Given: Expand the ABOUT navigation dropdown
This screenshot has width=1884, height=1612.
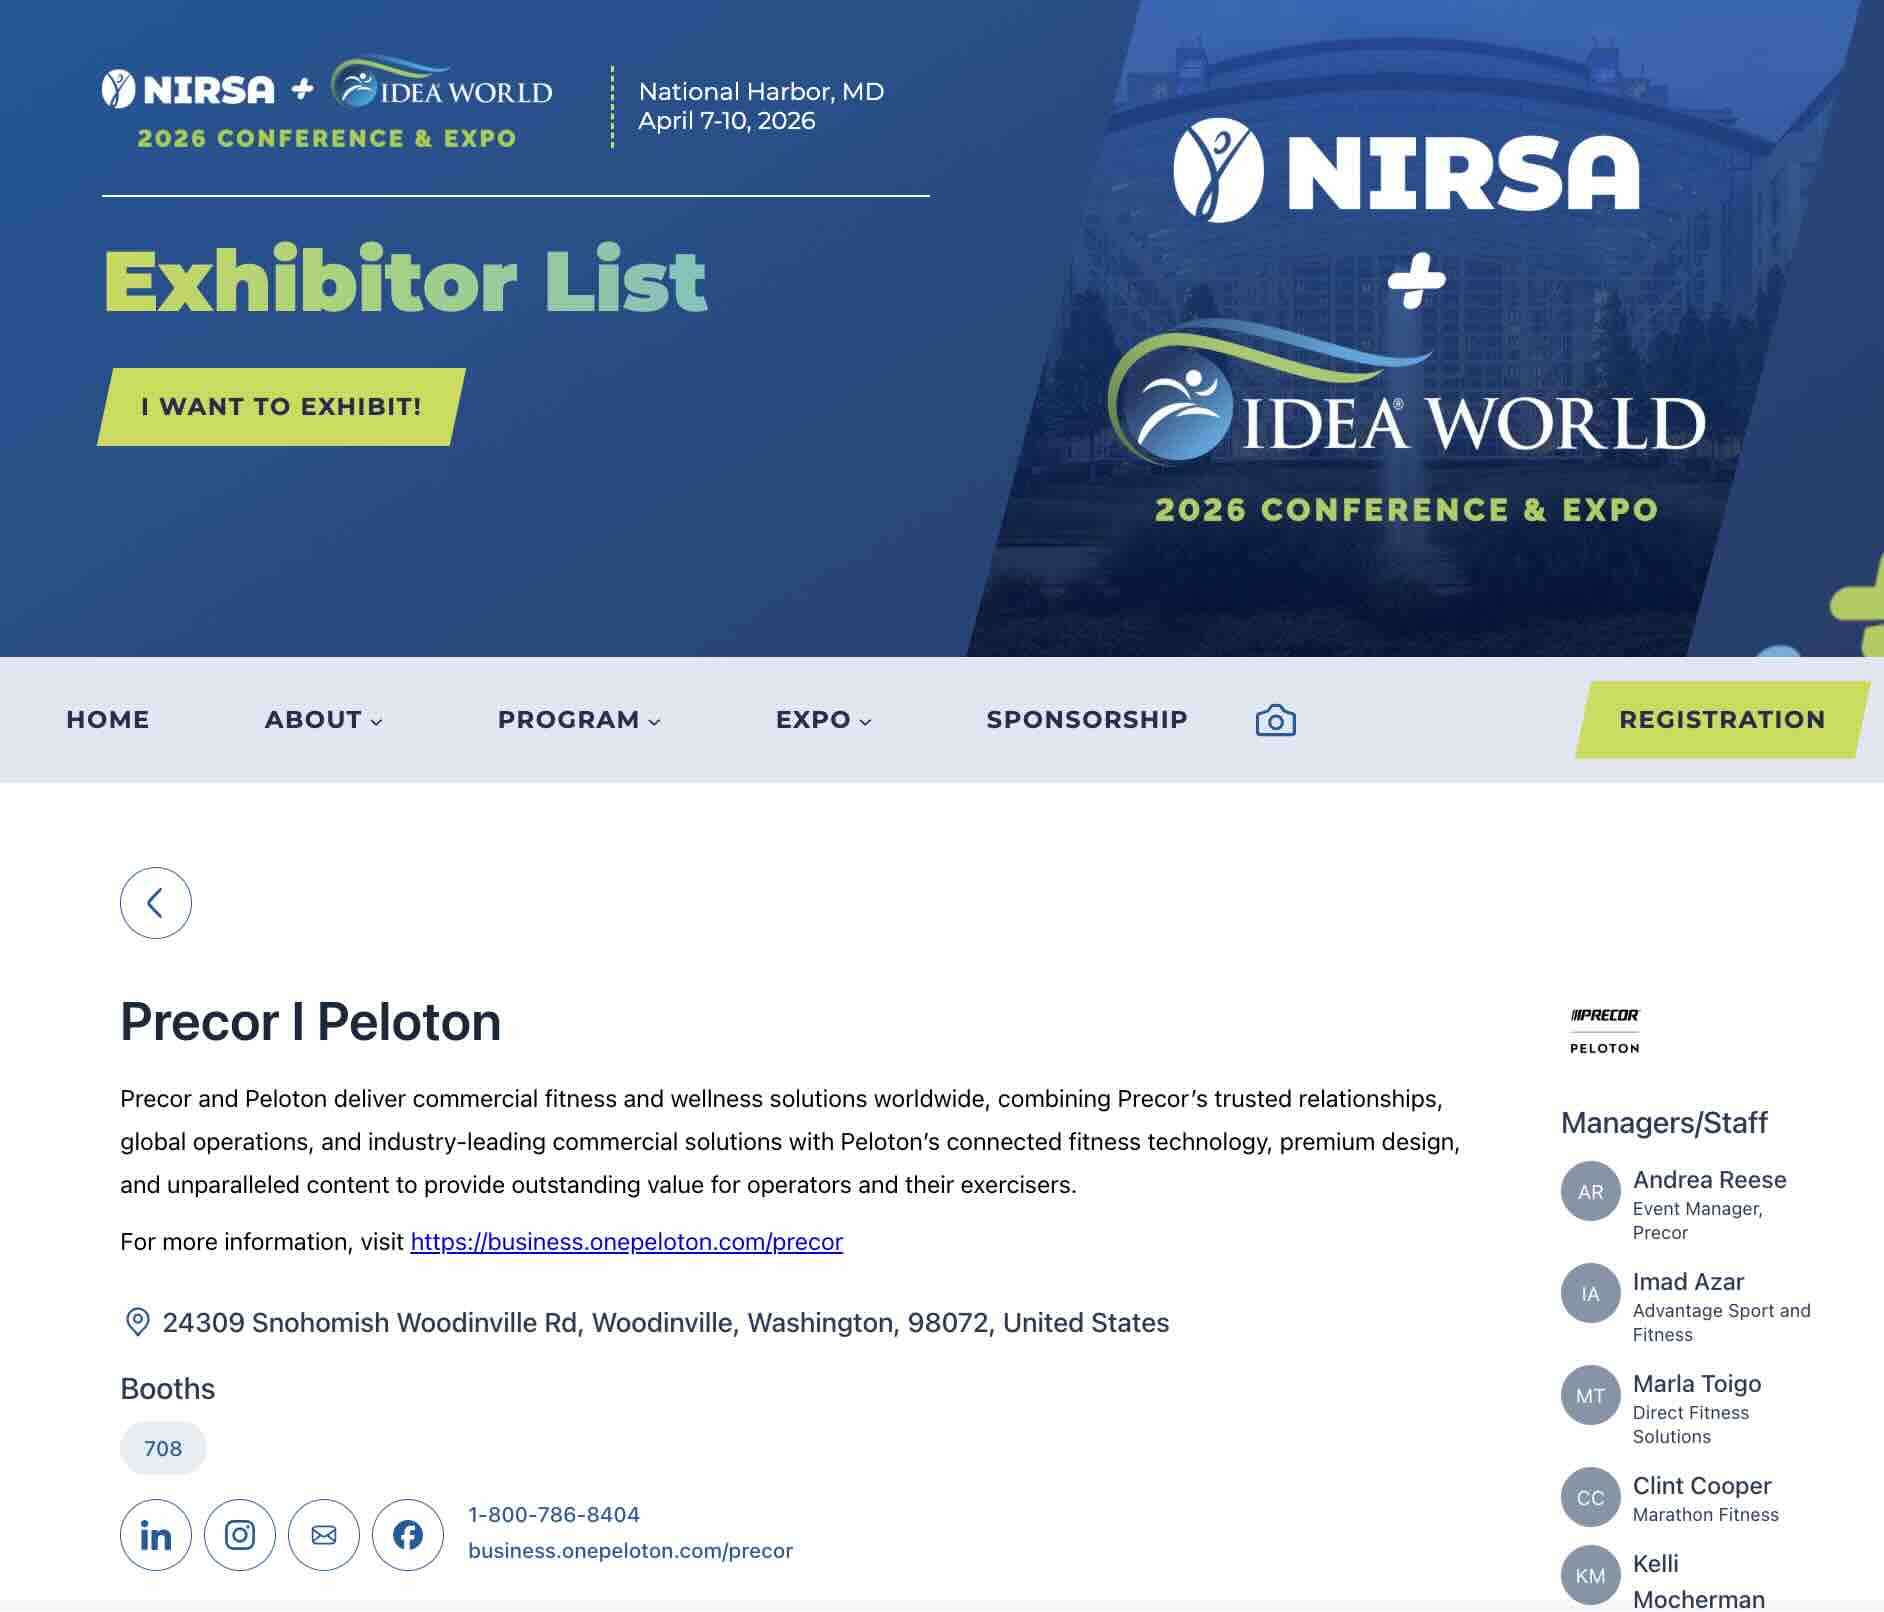Looking at the screenshot, I should (322, 719).
